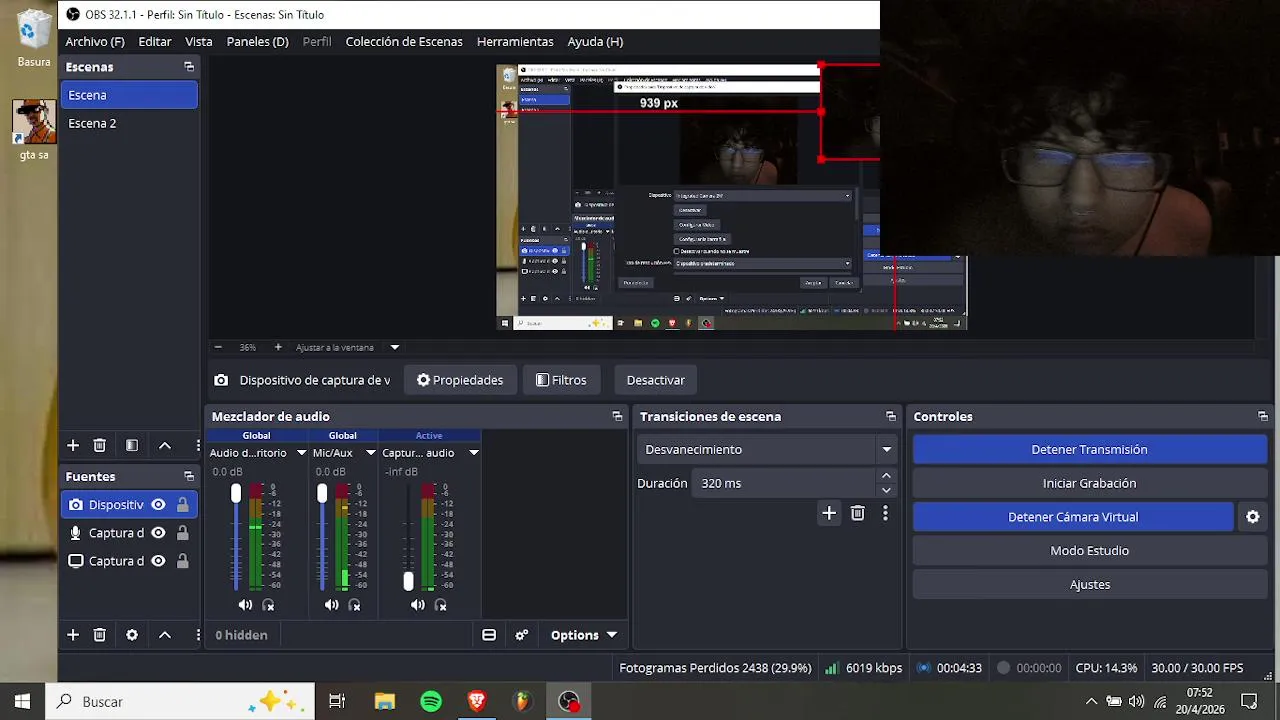Lock the display Captura source
Viewport: 1280px width, 720px height.
coord(182,561)
